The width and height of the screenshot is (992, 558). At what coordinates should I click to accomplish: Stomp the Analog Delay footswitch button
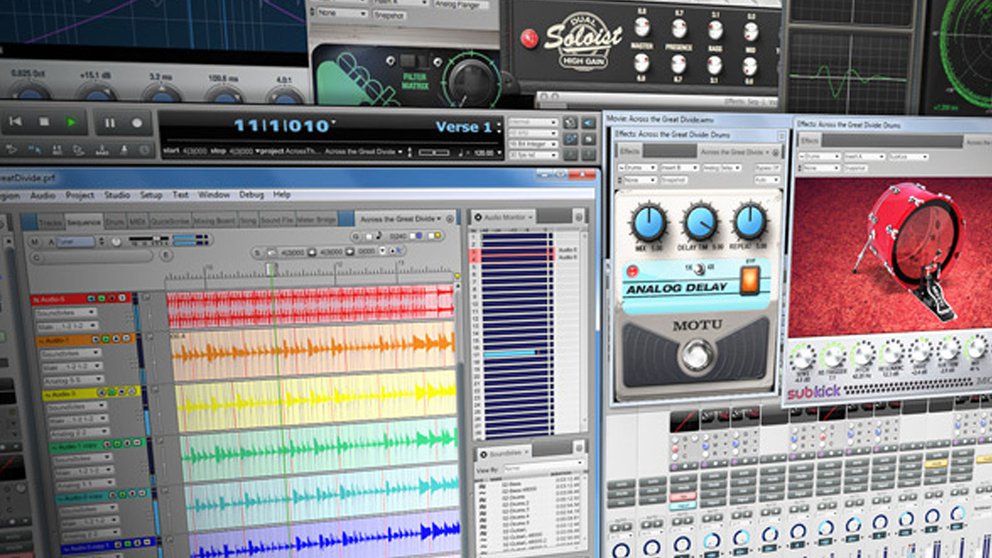[696, 356]
